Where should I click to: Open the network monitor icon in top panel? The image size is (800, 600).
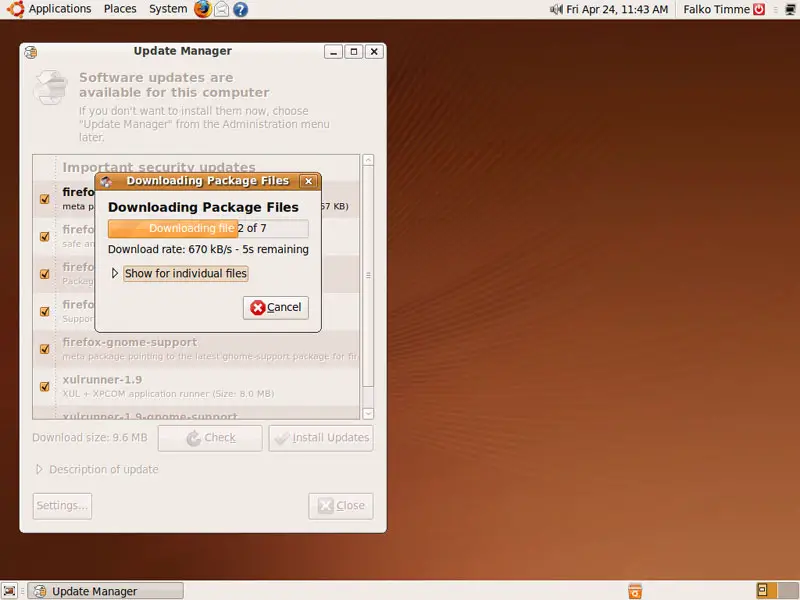click(790, 9)
